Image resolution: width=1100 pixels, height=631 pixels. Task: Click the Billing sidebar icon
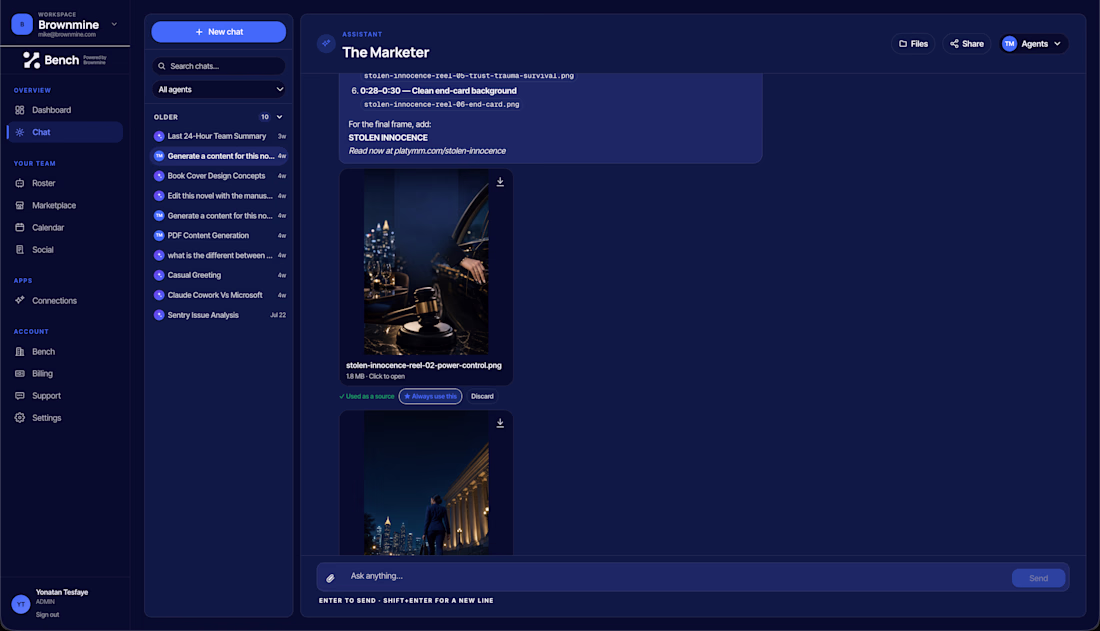point(20,374)
